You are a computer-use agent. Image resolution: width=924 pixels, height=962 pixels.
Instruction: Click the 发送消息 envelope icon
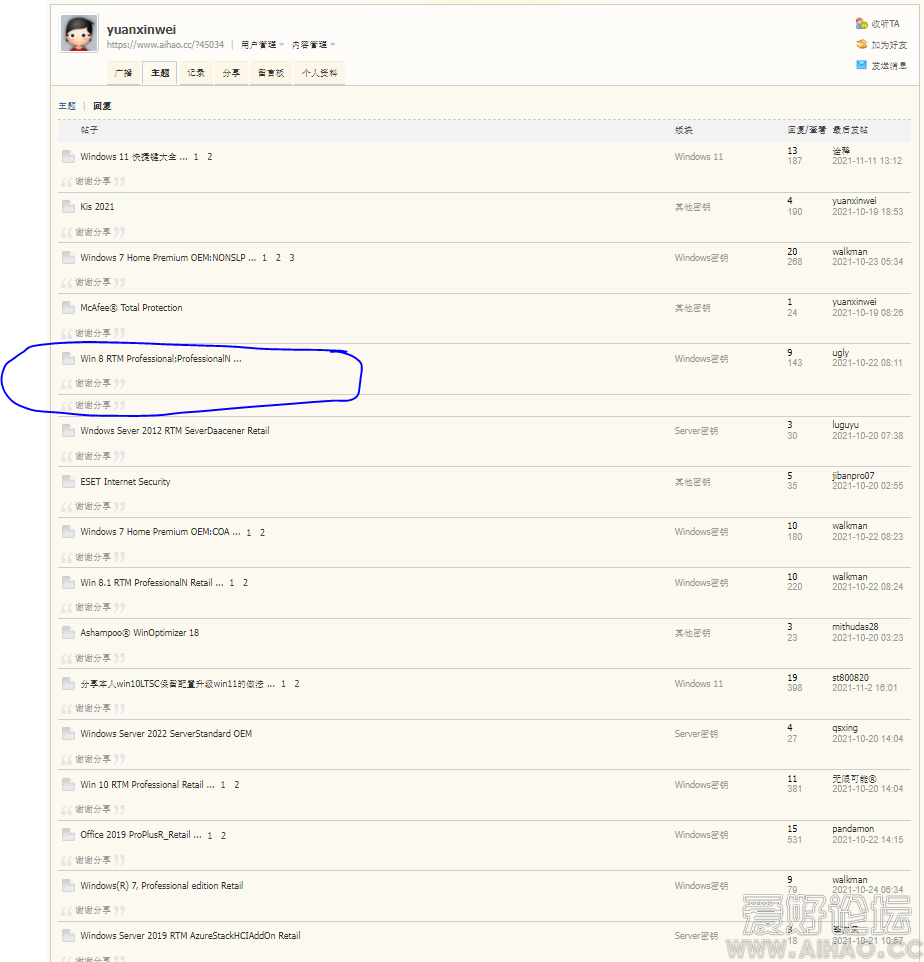coord(861,65)
